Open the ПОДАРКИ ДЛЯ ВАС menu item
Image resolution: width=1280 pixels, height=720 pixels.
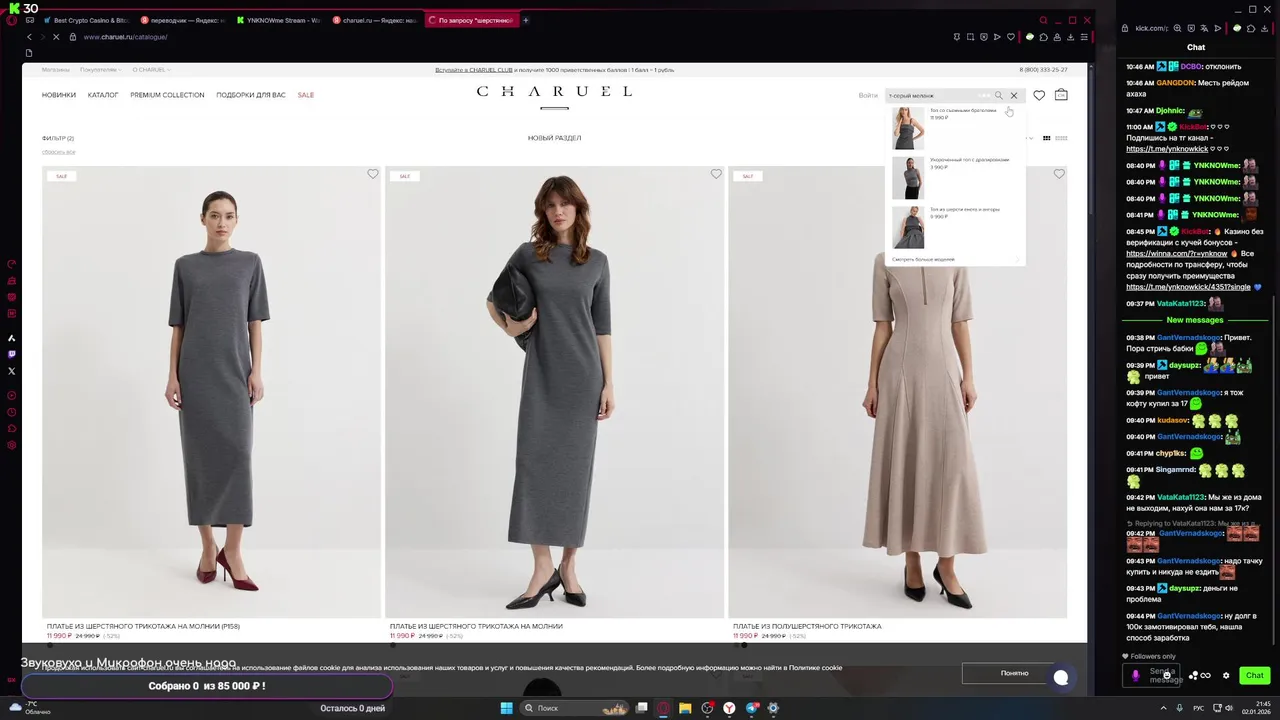[251, 95]
